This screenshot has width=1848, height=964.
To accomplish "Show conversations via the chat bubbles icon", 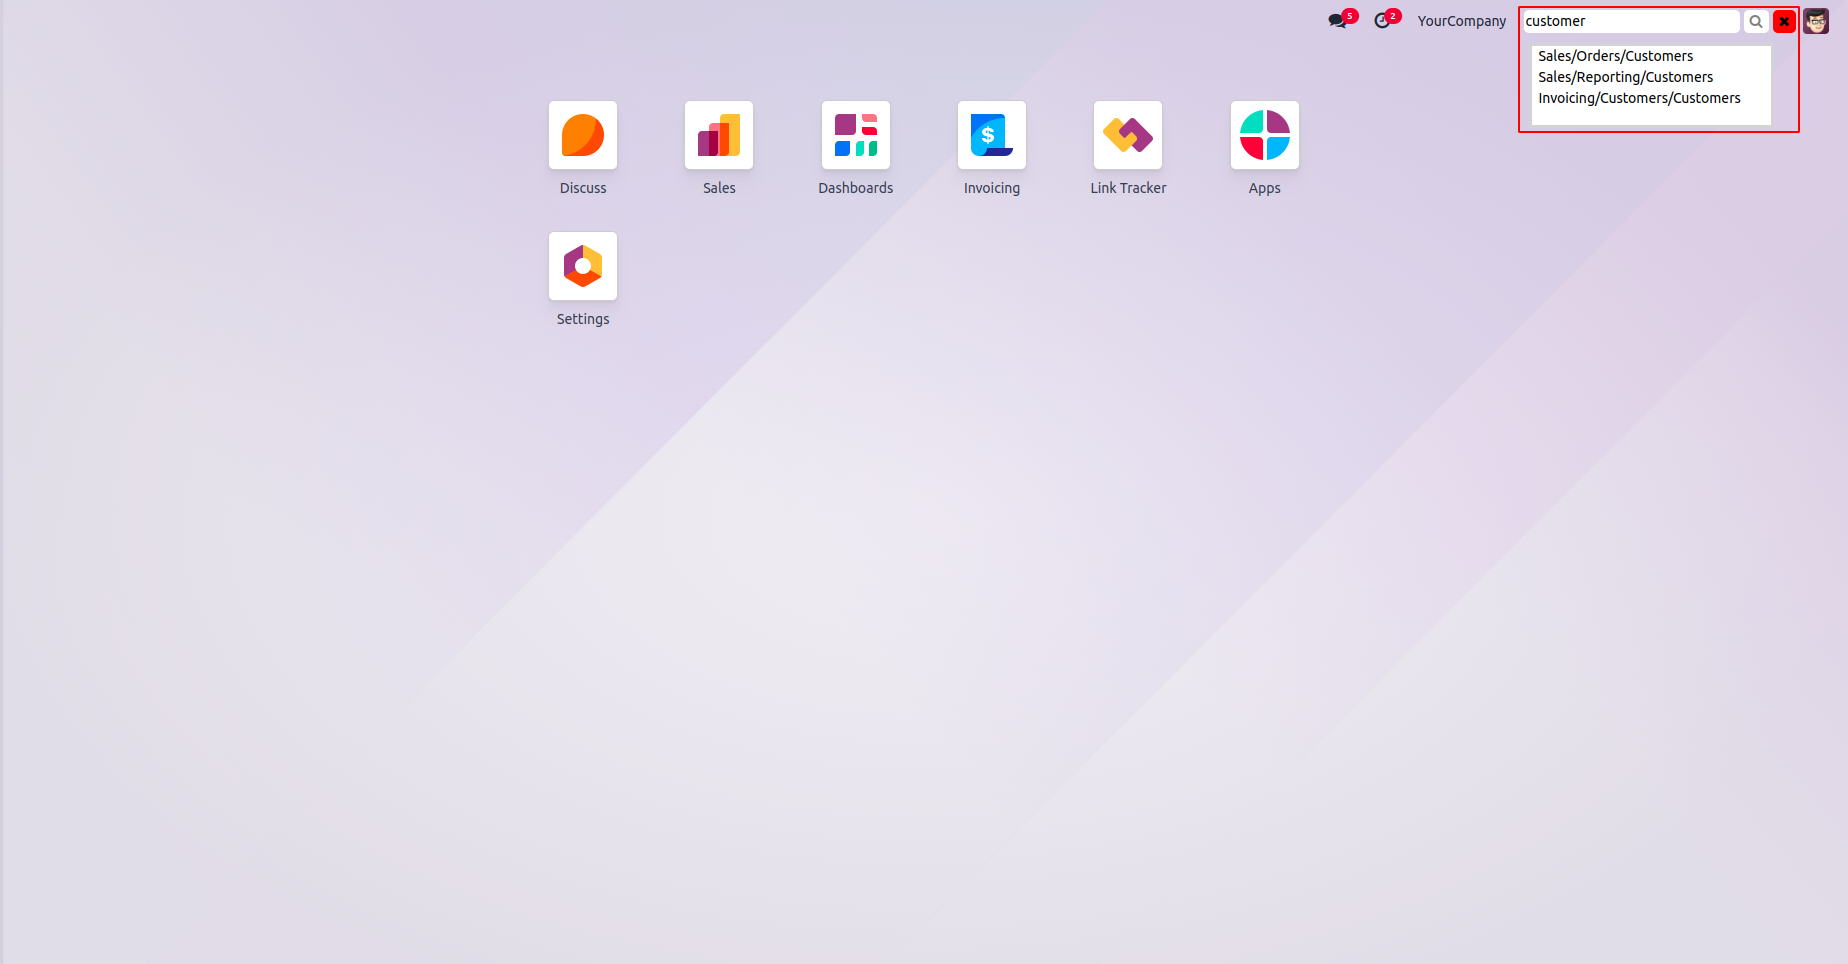I will point(1337,21).
